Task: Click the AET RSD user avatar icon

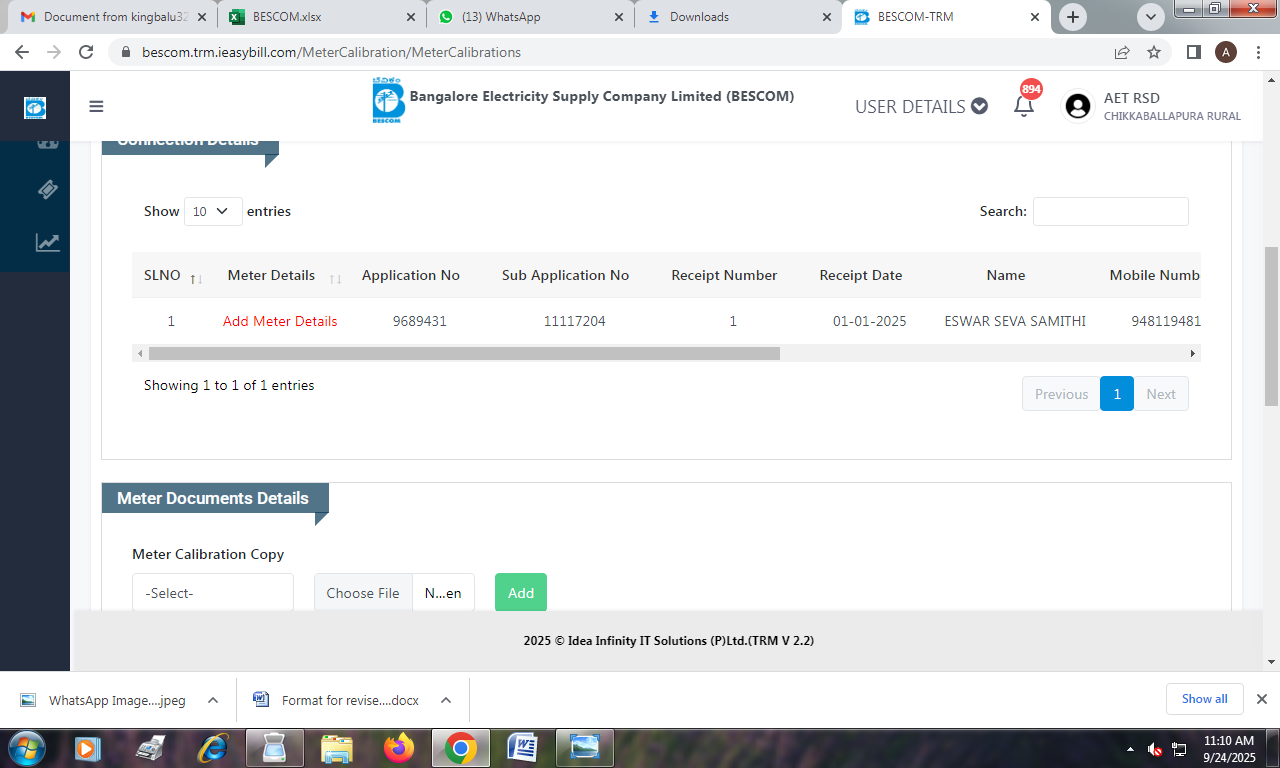Action: pos(1077,106)
